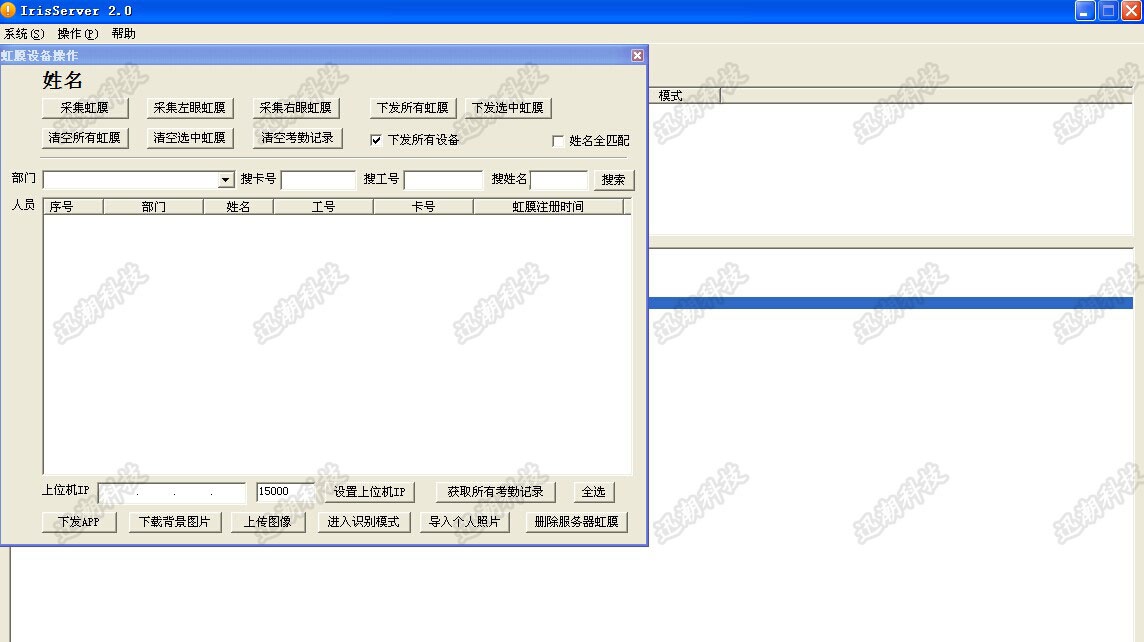1144x642 pixels.
Task: Click the 删除服务器虹膜 button
Action: click(x=576, y=522)
